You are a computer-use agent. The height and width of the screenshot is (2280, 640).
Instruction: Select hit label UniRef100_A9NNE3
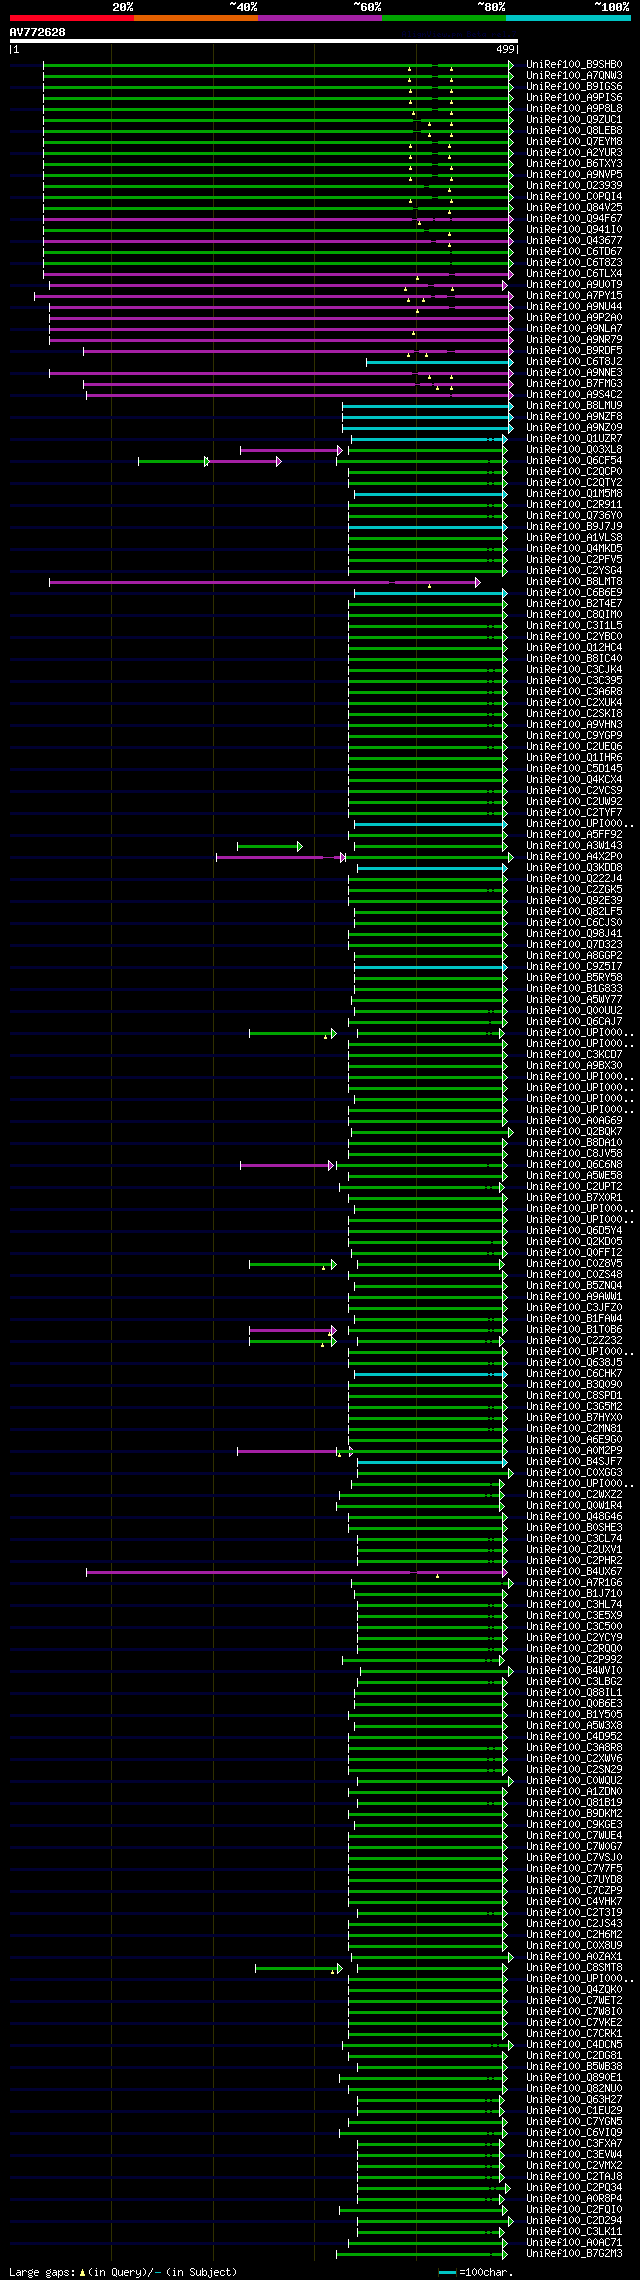coord(574,373)
